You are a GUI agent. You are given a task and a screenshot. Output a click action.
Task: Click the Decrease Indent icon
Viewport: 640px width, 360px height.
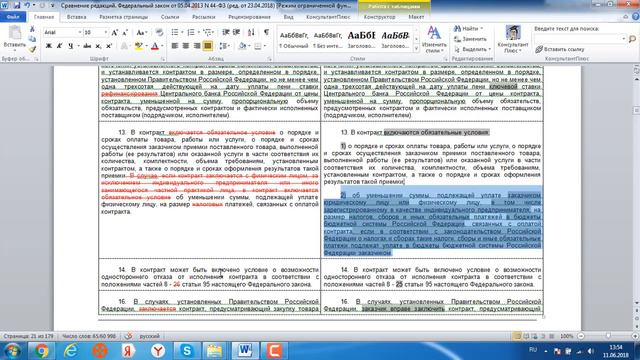tap(225, 32)
